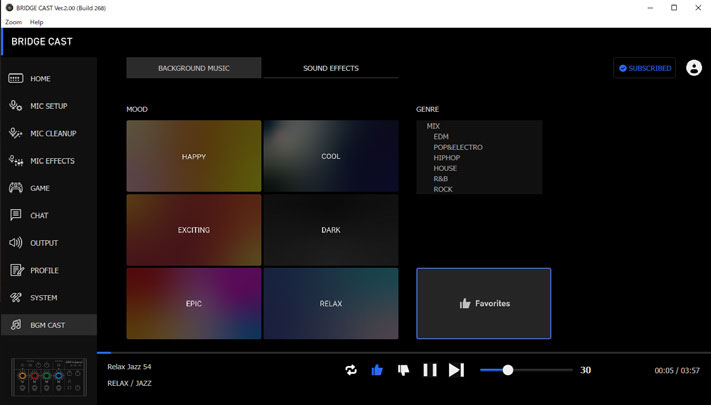Select MIX in genre list
Screen dimensions: 711x405
click(x=433, y=126)
